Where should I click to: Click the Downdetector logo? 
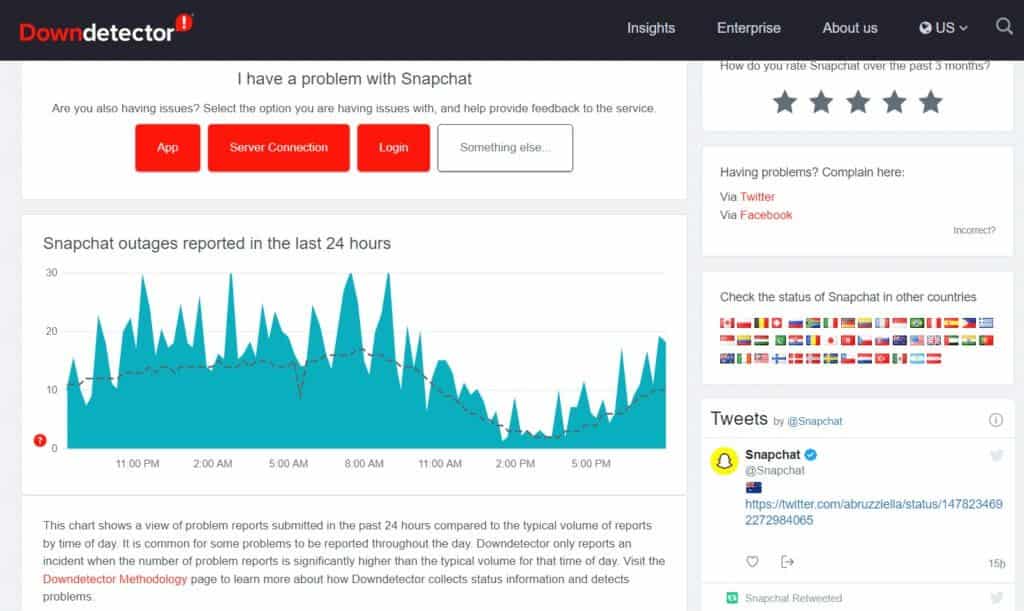pos(106,30)
